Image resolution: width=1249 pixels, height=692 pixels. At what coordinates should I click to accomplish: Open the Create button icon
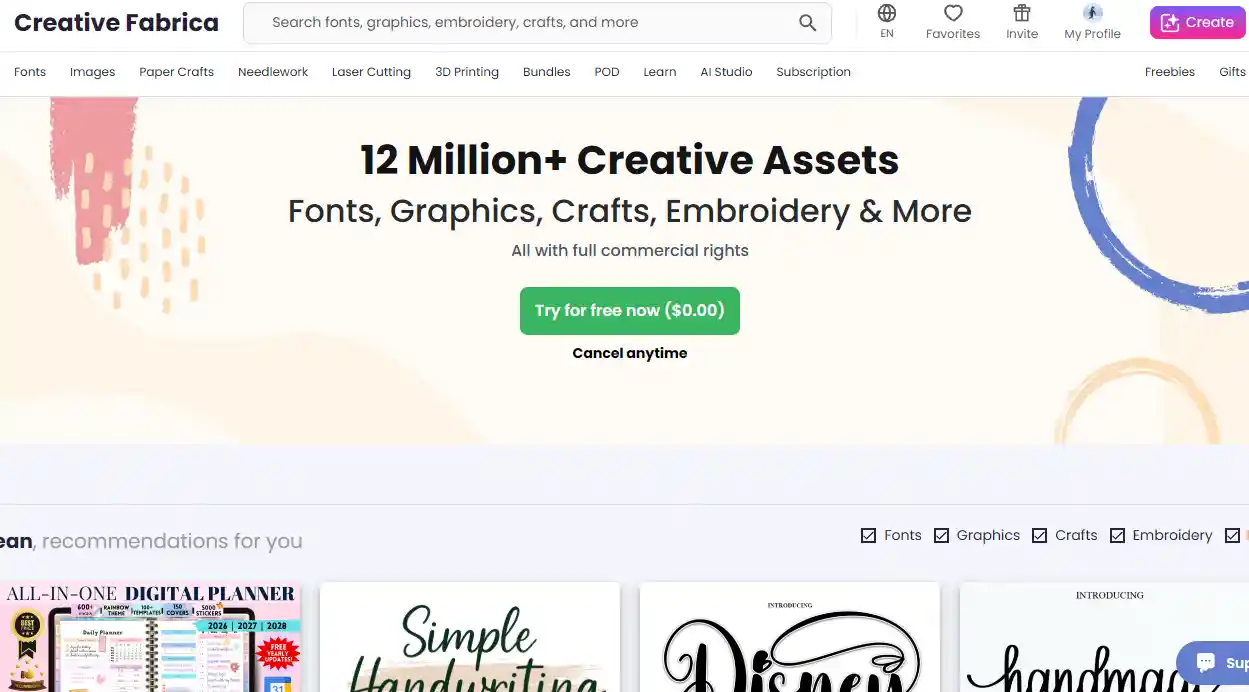click(1172, 22)
